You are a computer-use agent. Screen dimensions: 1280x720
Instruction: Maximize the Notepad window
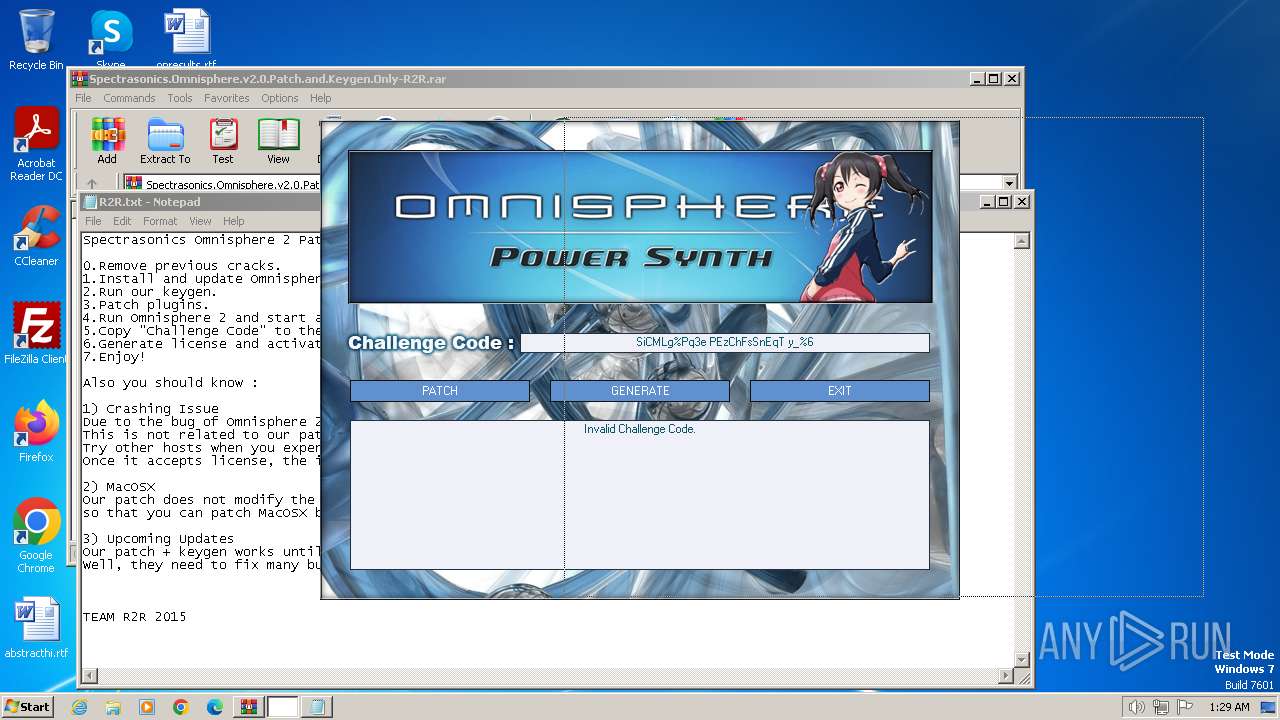click(1004, 202)
